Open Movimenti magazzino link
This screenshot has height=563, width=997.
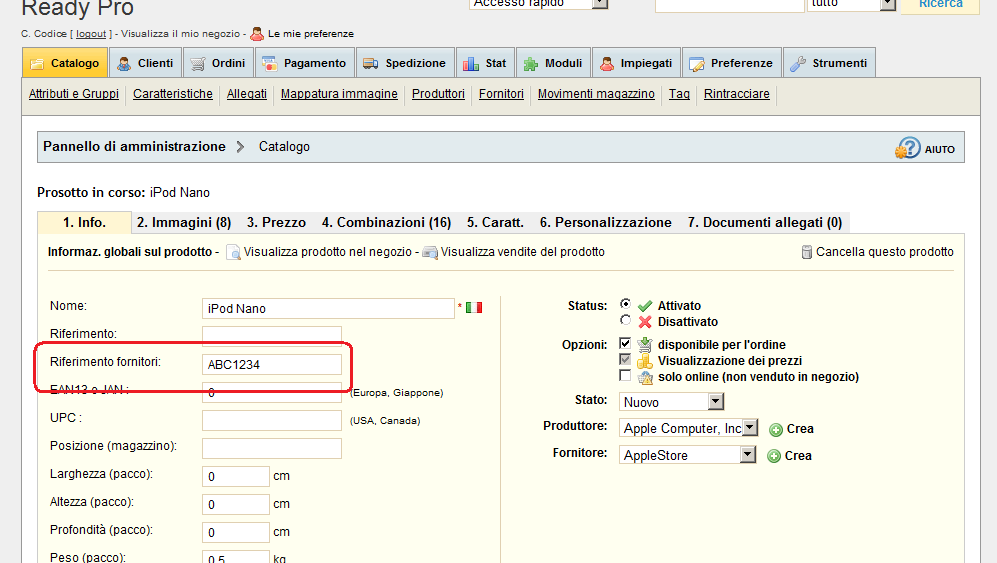coord(596,94)
